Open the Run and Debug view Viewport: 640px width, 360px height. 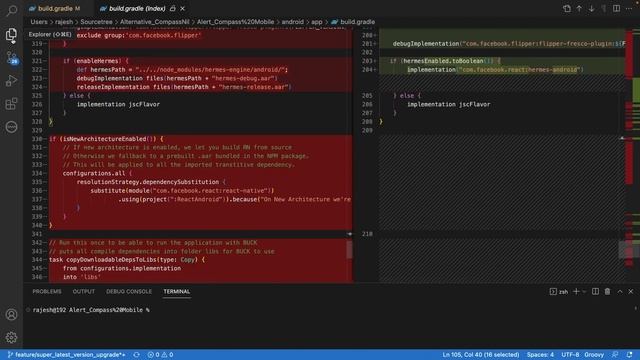coord(11,80)
